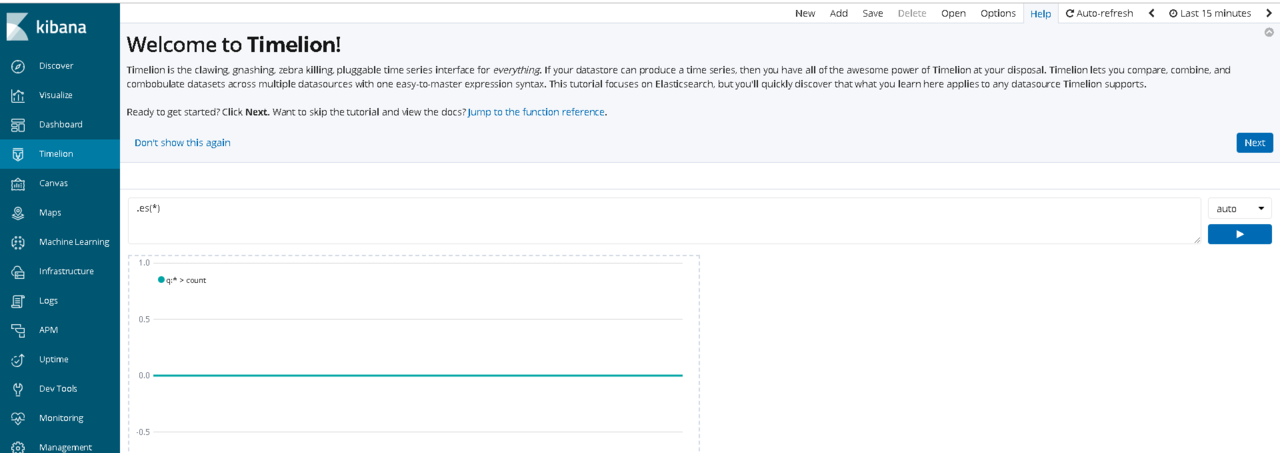Open Auto-refresh settings

click(1099, 13)
